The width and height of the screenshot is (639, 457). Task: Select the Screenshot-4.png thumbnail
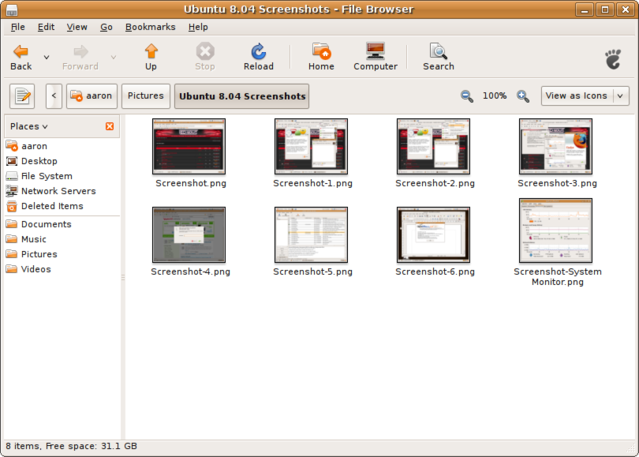click(189, 235)
